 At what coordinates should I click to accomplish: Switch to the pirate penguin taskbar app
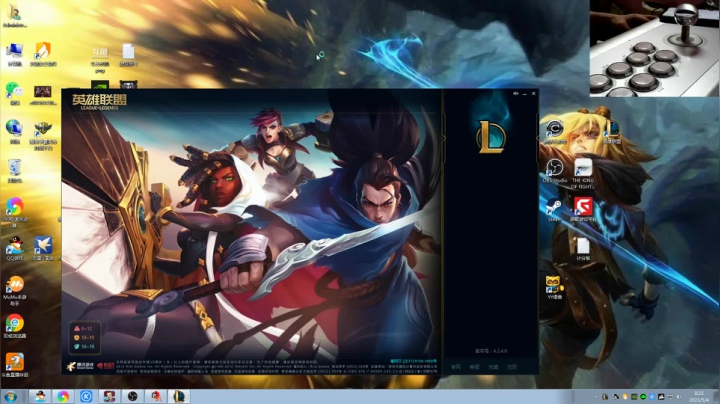click(40, 396)
